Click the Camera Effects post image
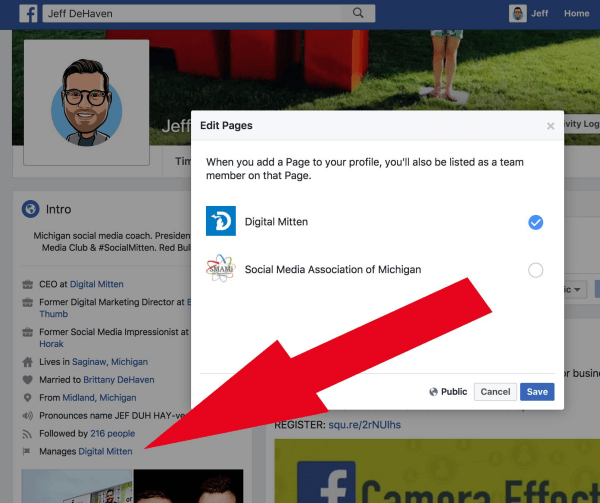 pyautogui.click(x=437, y=471)
